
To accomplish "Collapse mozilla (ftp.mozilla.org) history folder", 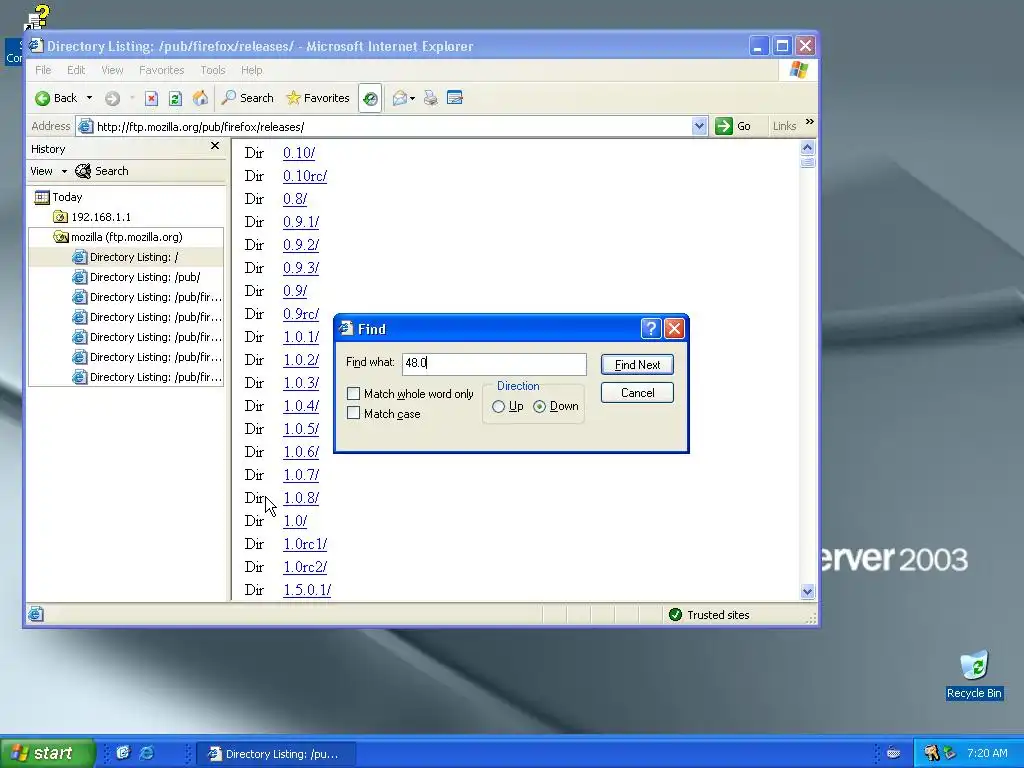I will point(118,237).
